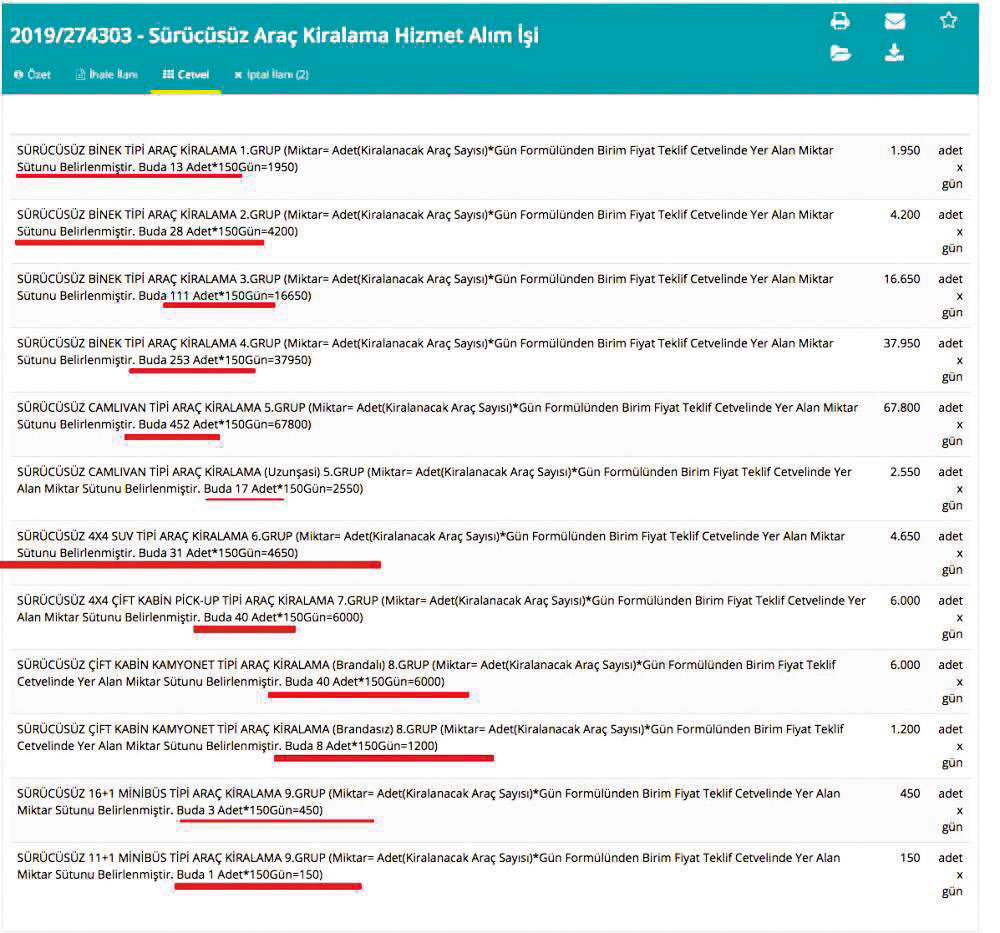
Task: Click quantity value 16.650
Action: (x=902, y=279)
